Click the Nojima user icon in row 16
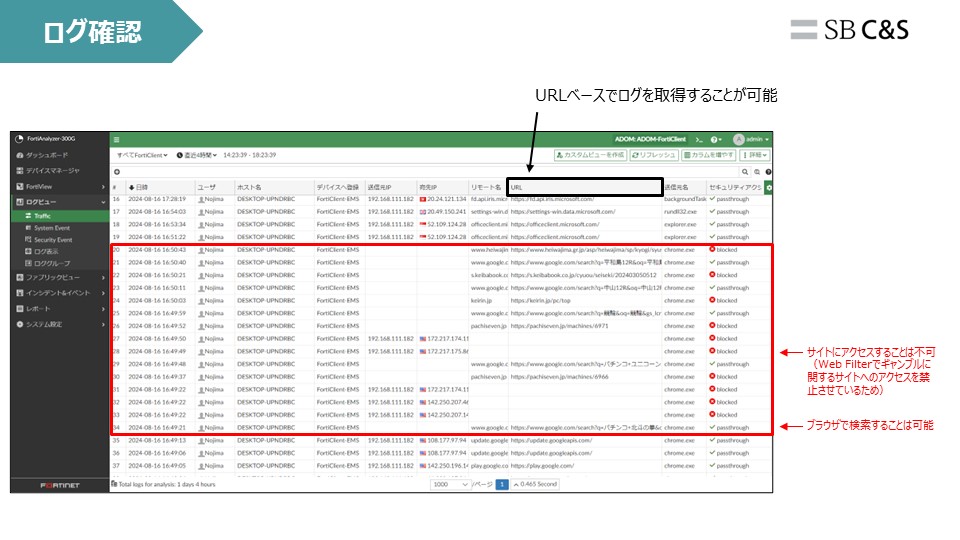The height and width of the screenshot is (540, 960). coord(201,200)
